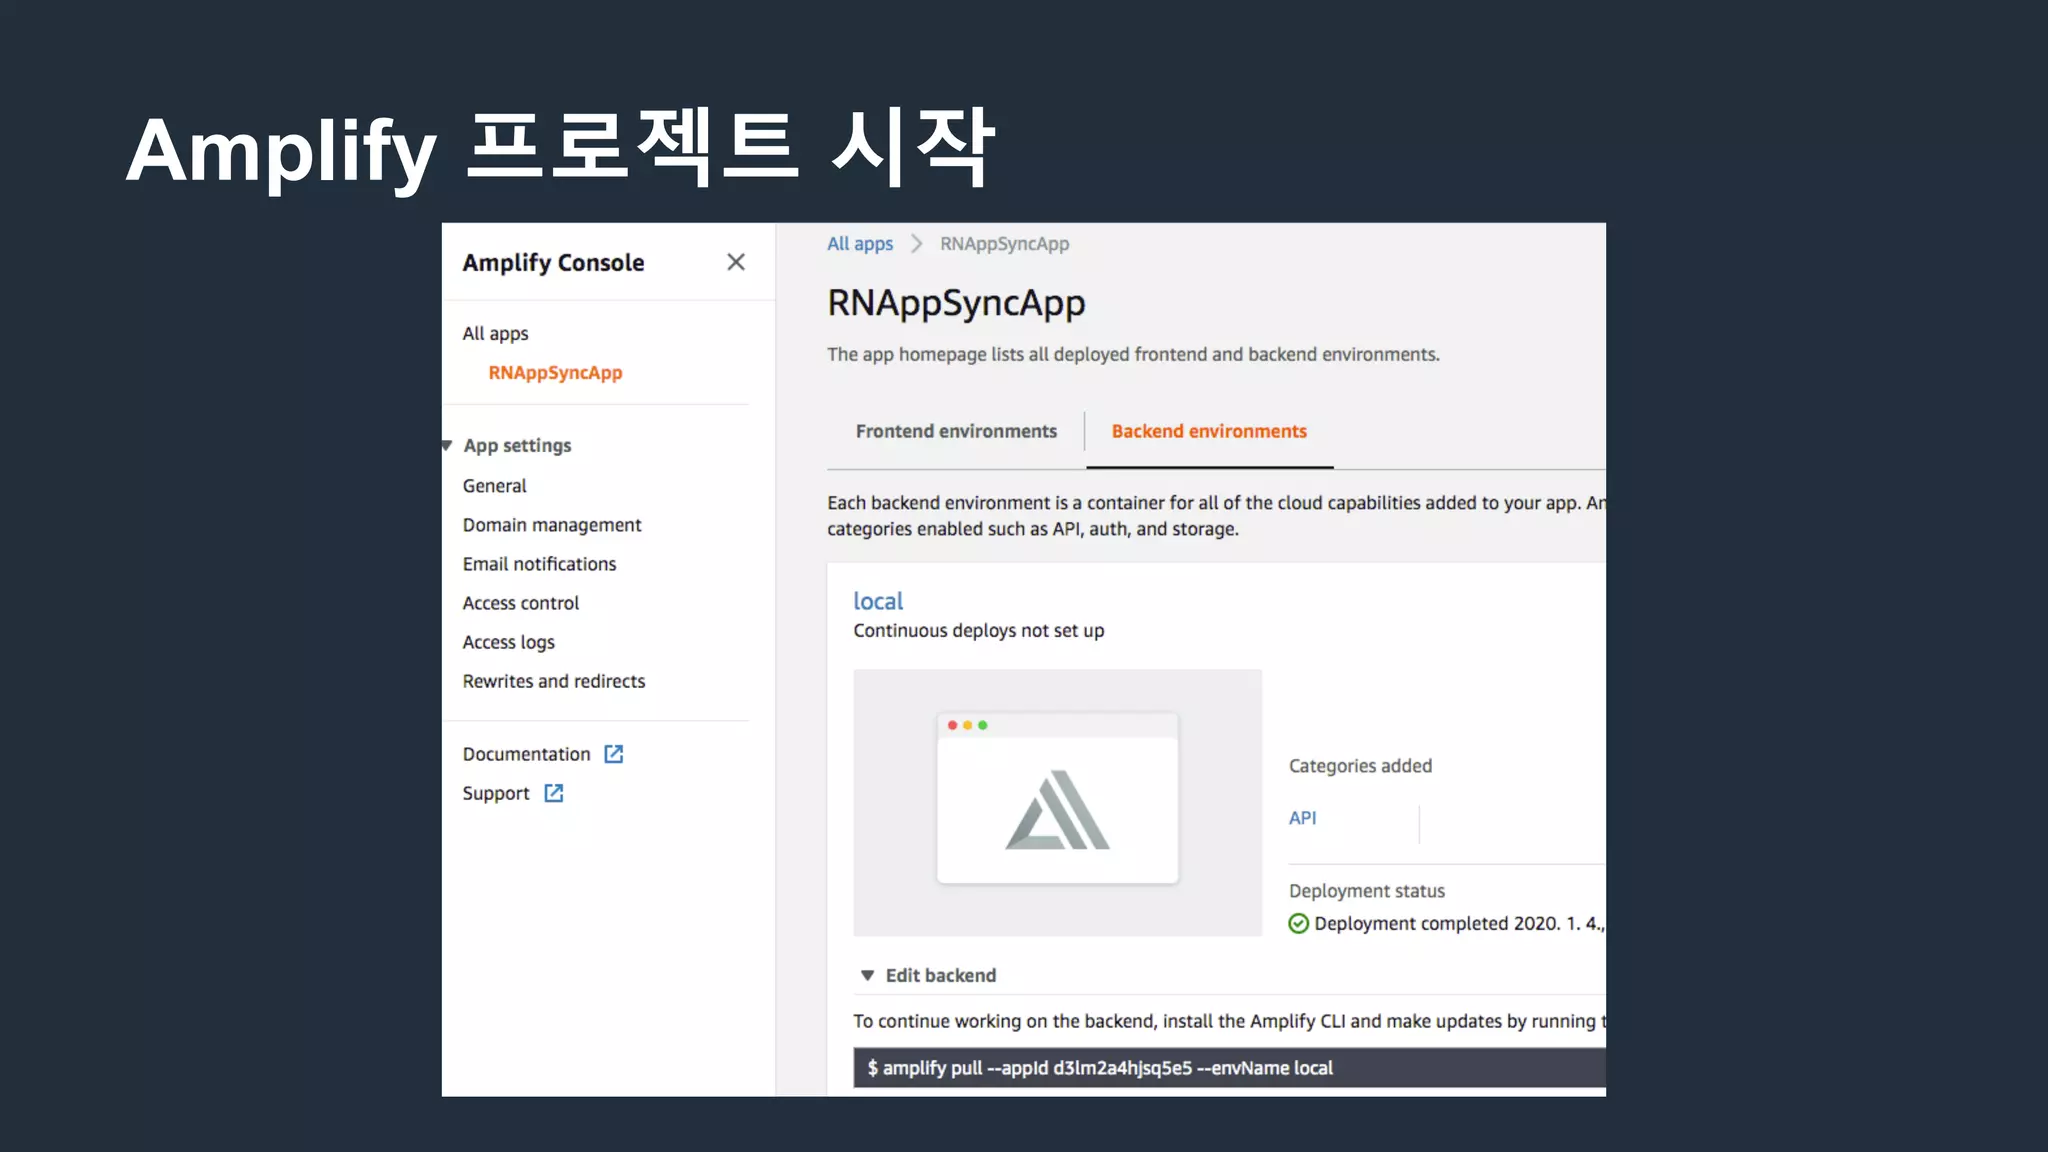
Task: Open the API category link
Action: coord(1302,818)
